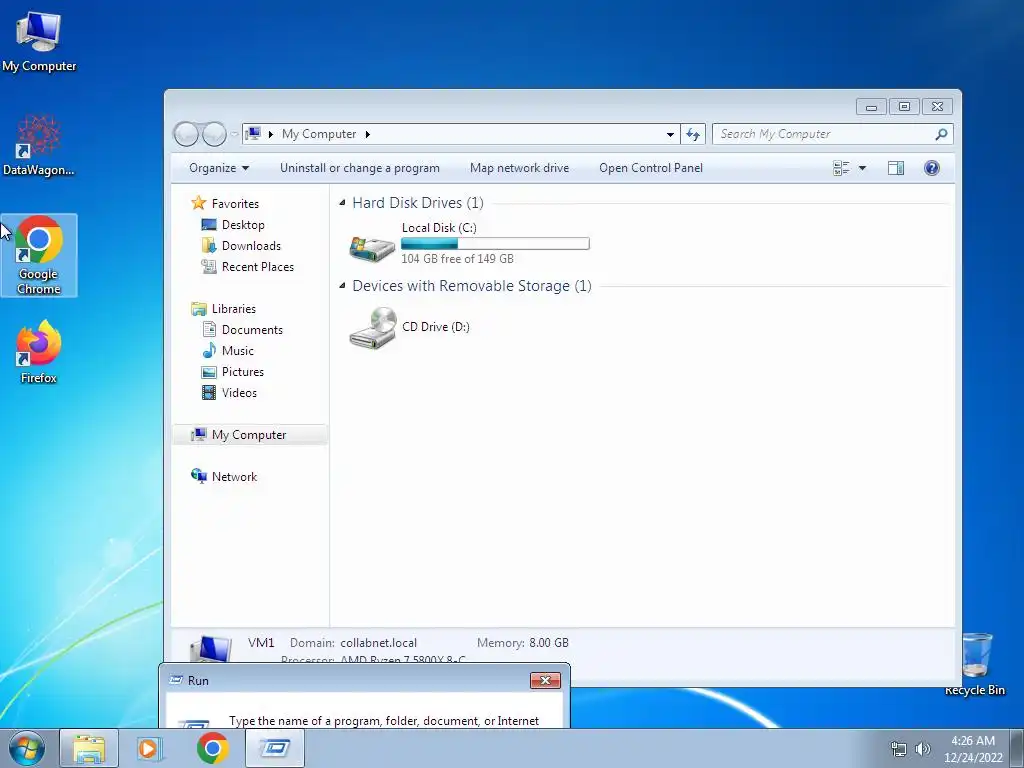This screenshot has width=1024, height=768.
Task: Open the My Computer desktop icon
Action: click(39, 41)
